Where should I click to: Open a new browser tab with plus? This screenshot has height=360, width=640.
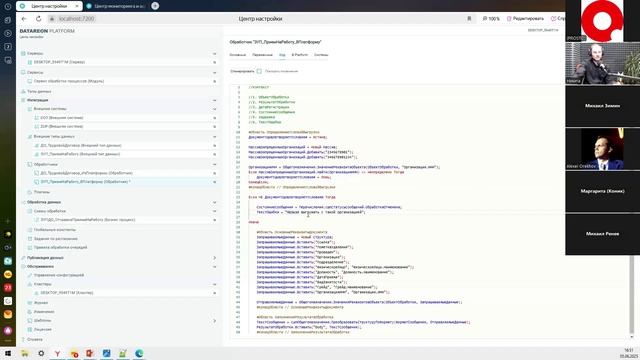pyautogui.click(x=155, y=6)
